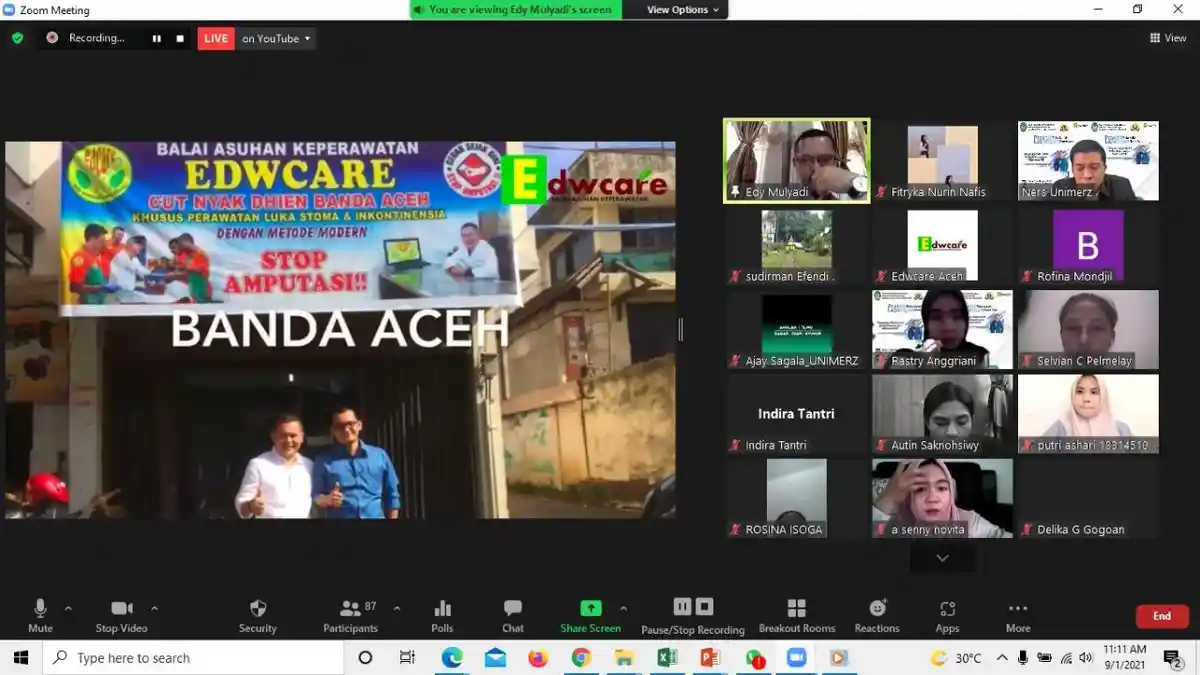The image size is (1200, 675).
Task: End the meeting
Action: coord(1161,616)
